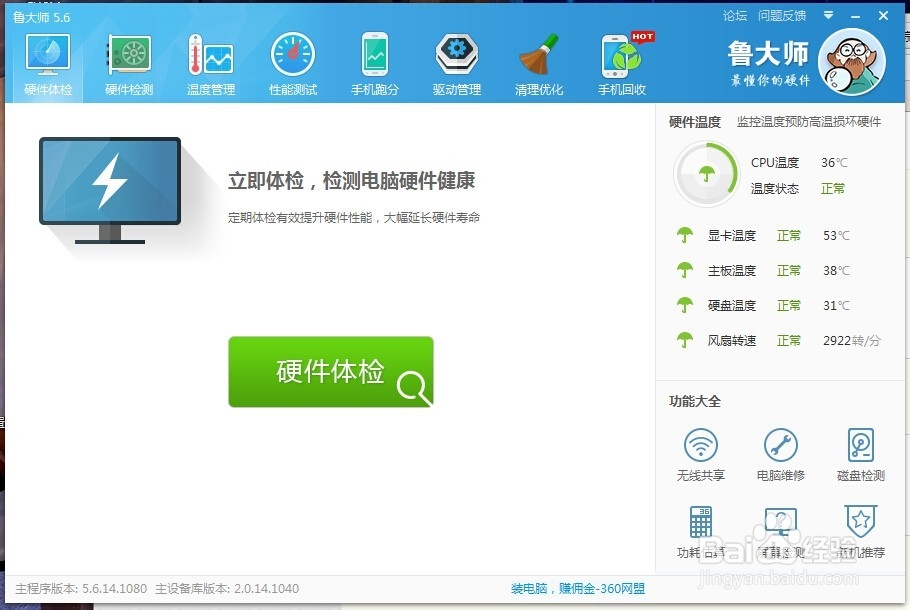Image resolution: width=910 pixels, height=610 pixels.
Task: Click the CPU temperature circular gauge
Action: (706, 174)
